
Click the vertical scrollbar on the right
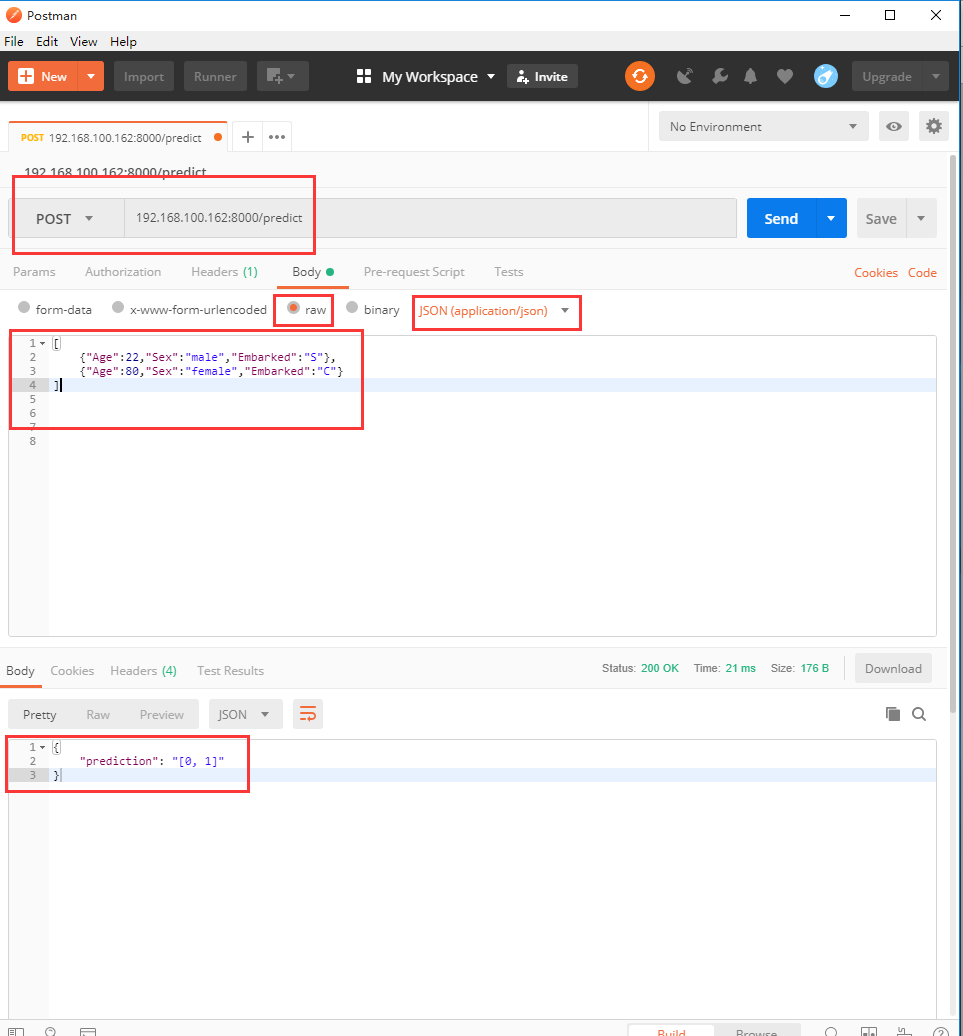click(952, 433)
